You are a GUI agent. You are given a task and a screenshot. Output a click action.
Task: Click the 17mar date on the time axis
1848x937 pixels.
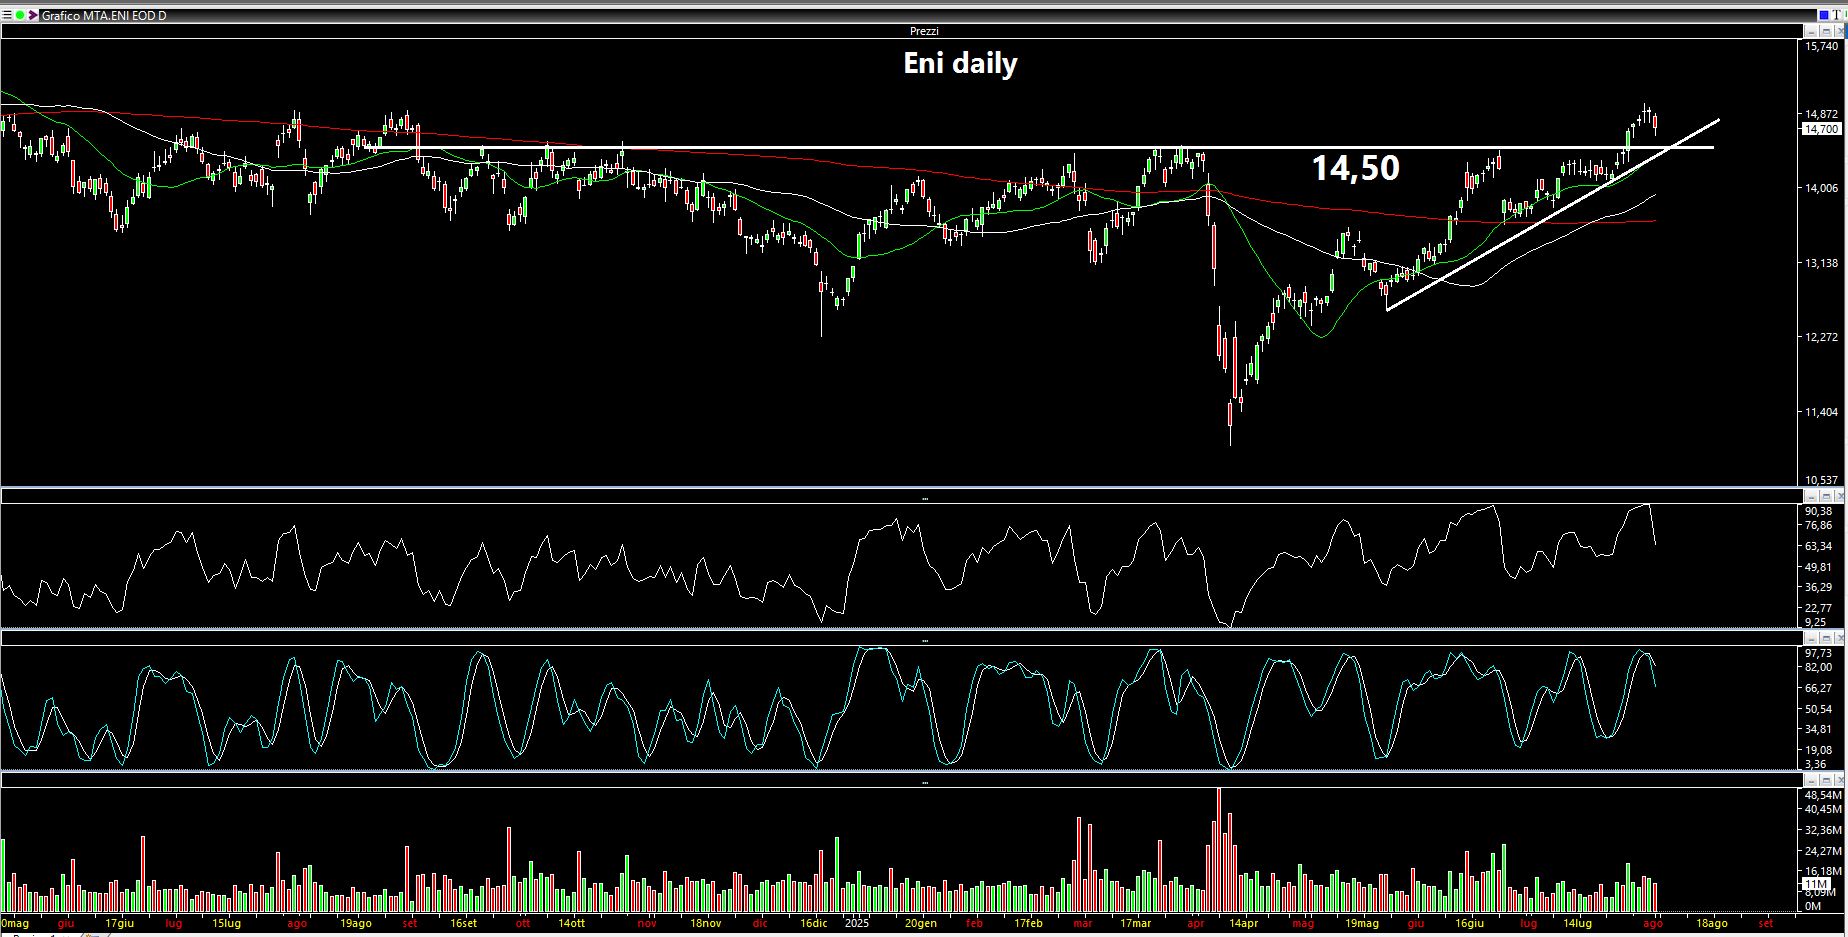click(1135, 923)
